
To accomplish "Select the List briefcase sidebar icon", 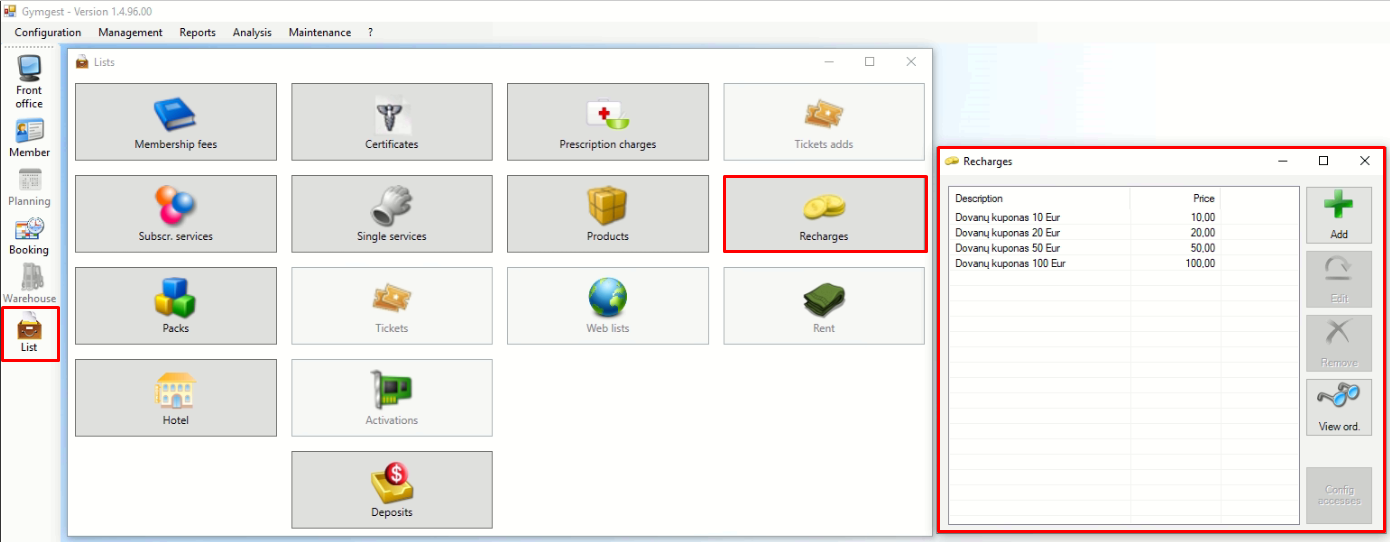I will [x=29, y=334].
